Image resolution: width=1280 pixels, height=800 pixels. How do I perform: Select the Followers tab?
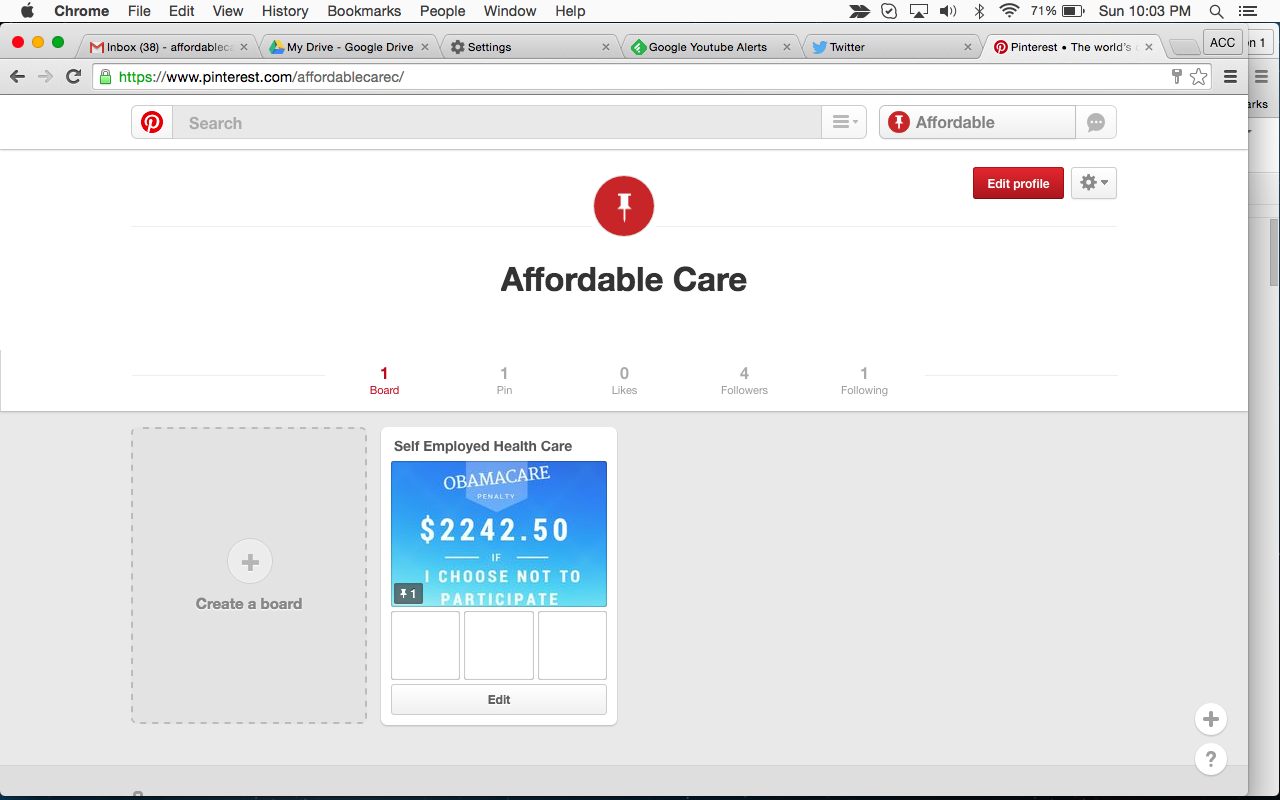[744, 381]
